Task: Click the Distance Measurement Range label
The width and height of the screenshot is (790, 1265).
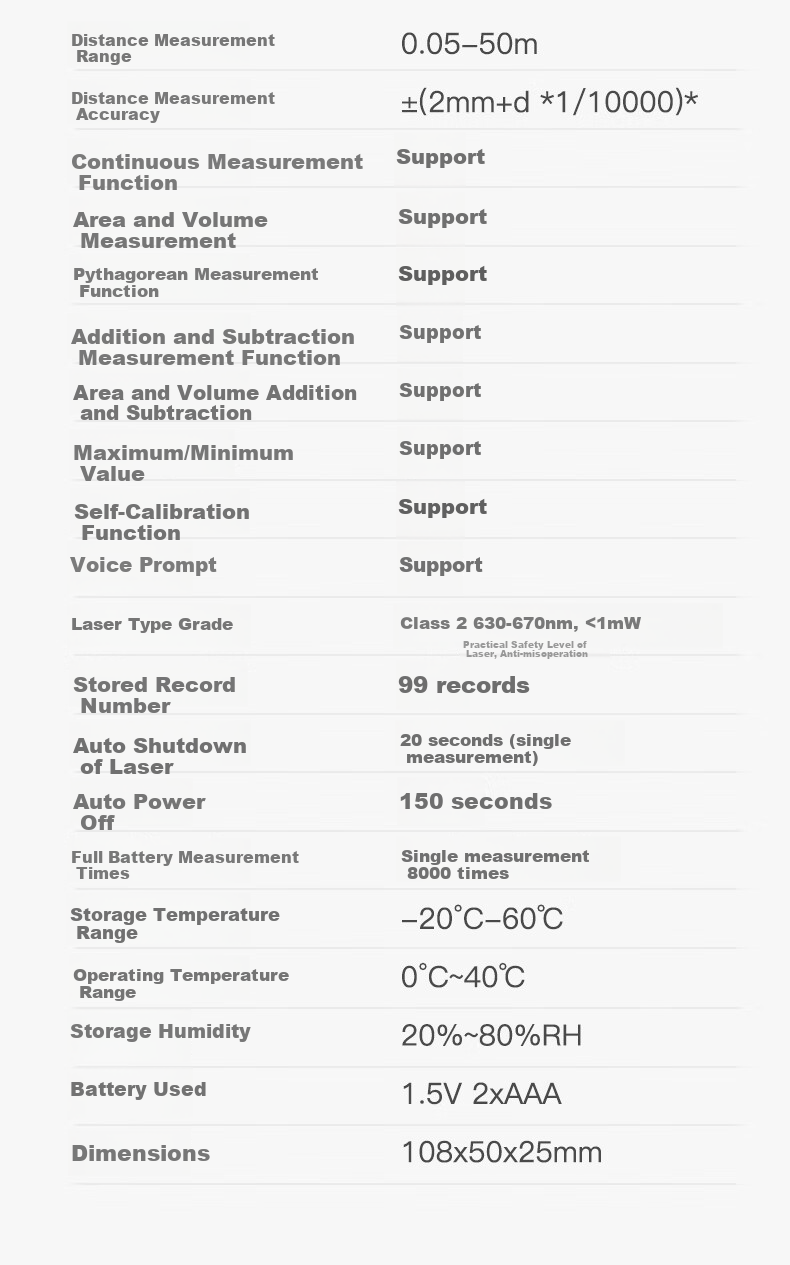Action: coord(173,48)
